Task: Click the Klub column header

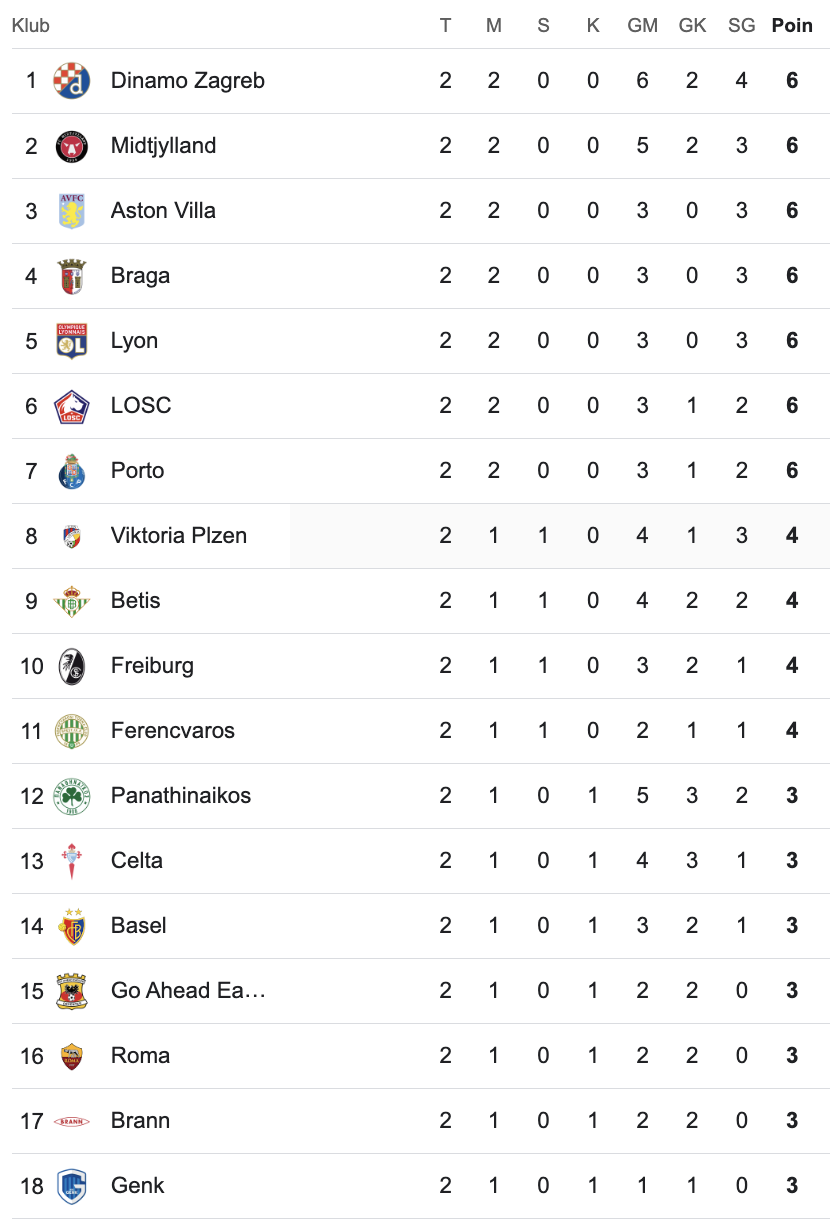Action: [x=30, y=26]
